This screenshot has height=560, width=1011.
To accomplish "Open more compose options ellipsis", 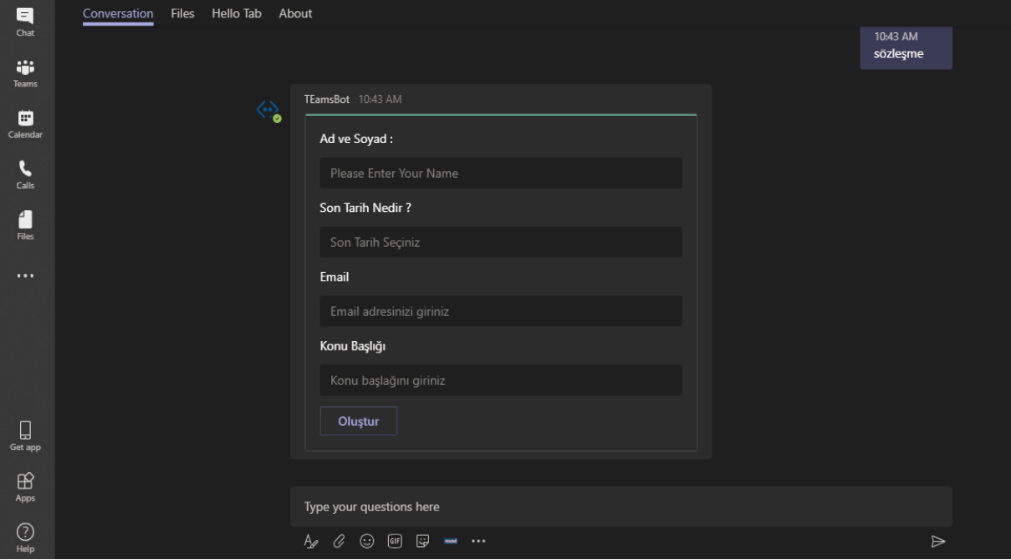I will click(478, 541).
